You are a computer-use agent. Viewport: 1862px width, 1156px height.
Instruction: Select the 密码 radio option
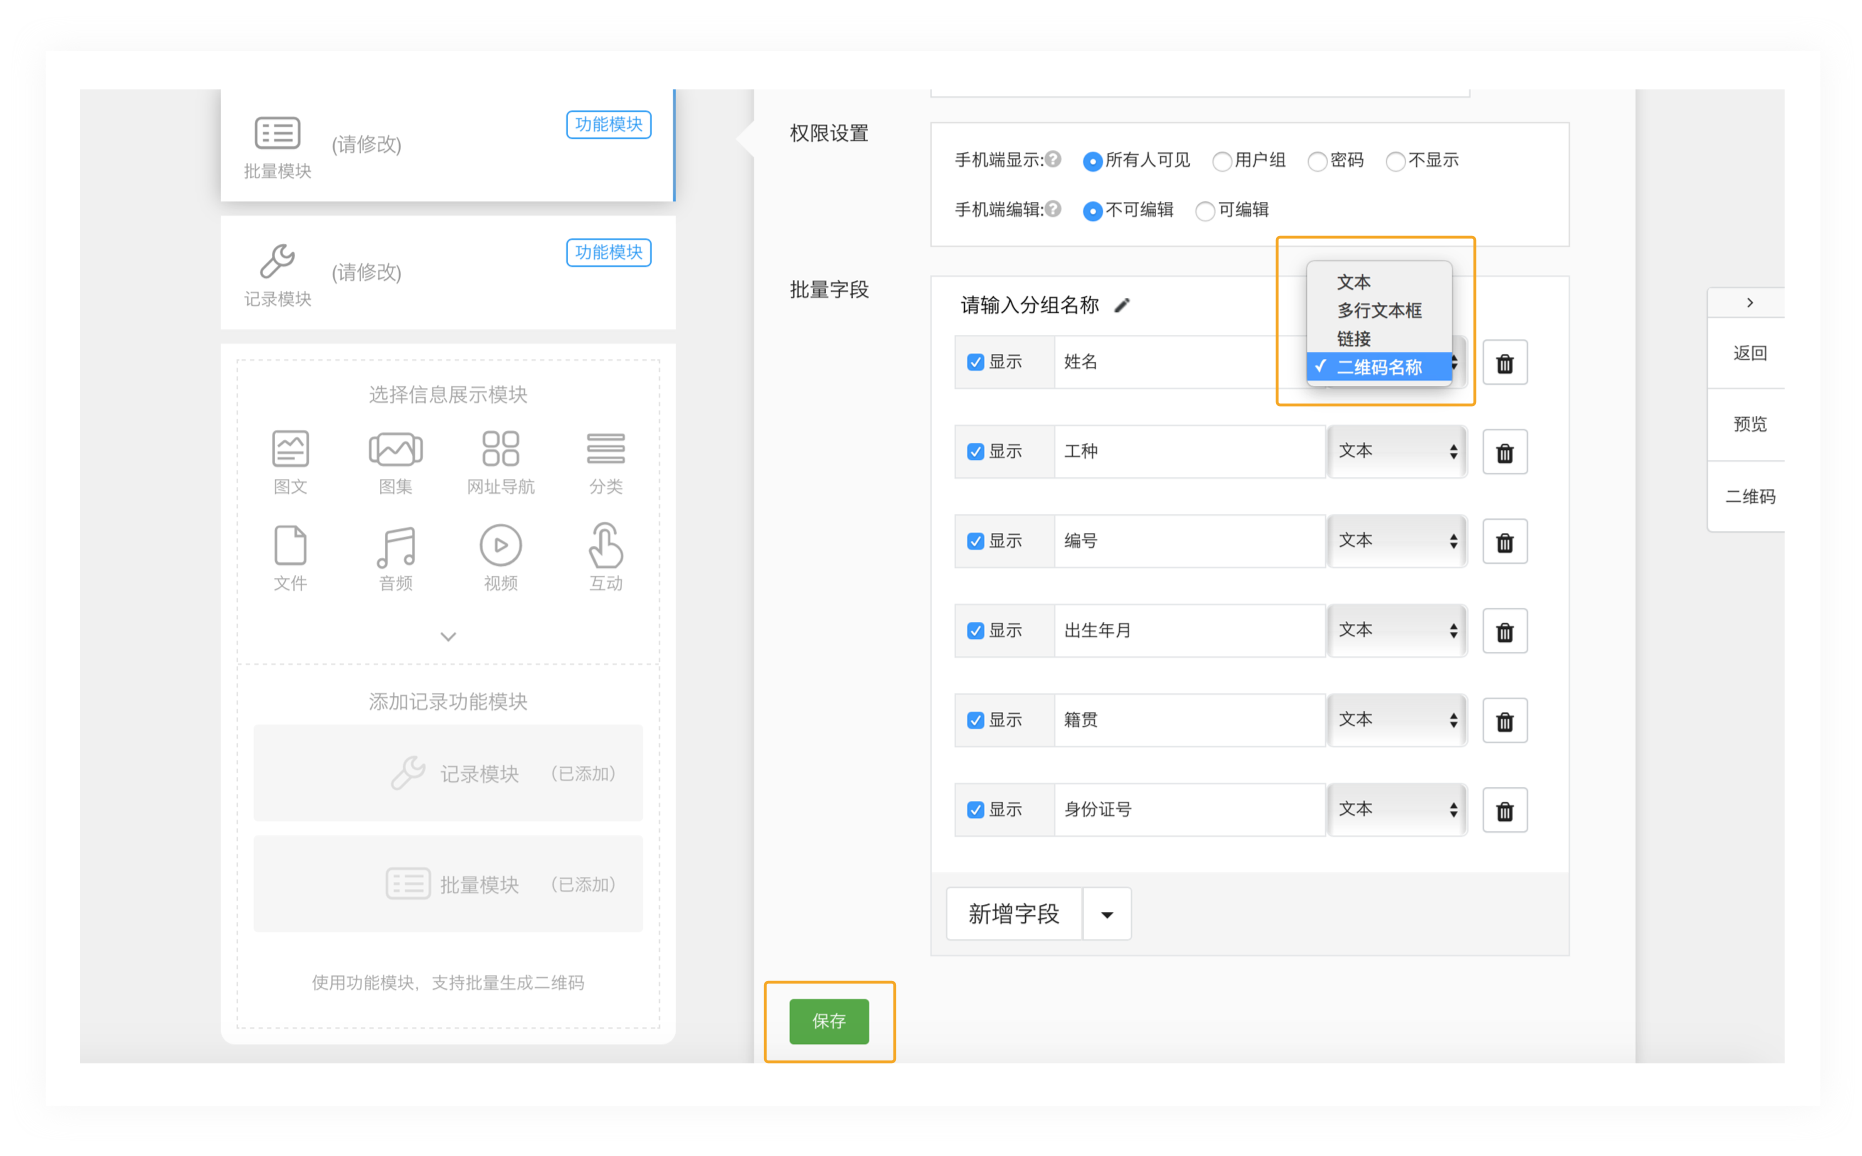click(1318, 161)
